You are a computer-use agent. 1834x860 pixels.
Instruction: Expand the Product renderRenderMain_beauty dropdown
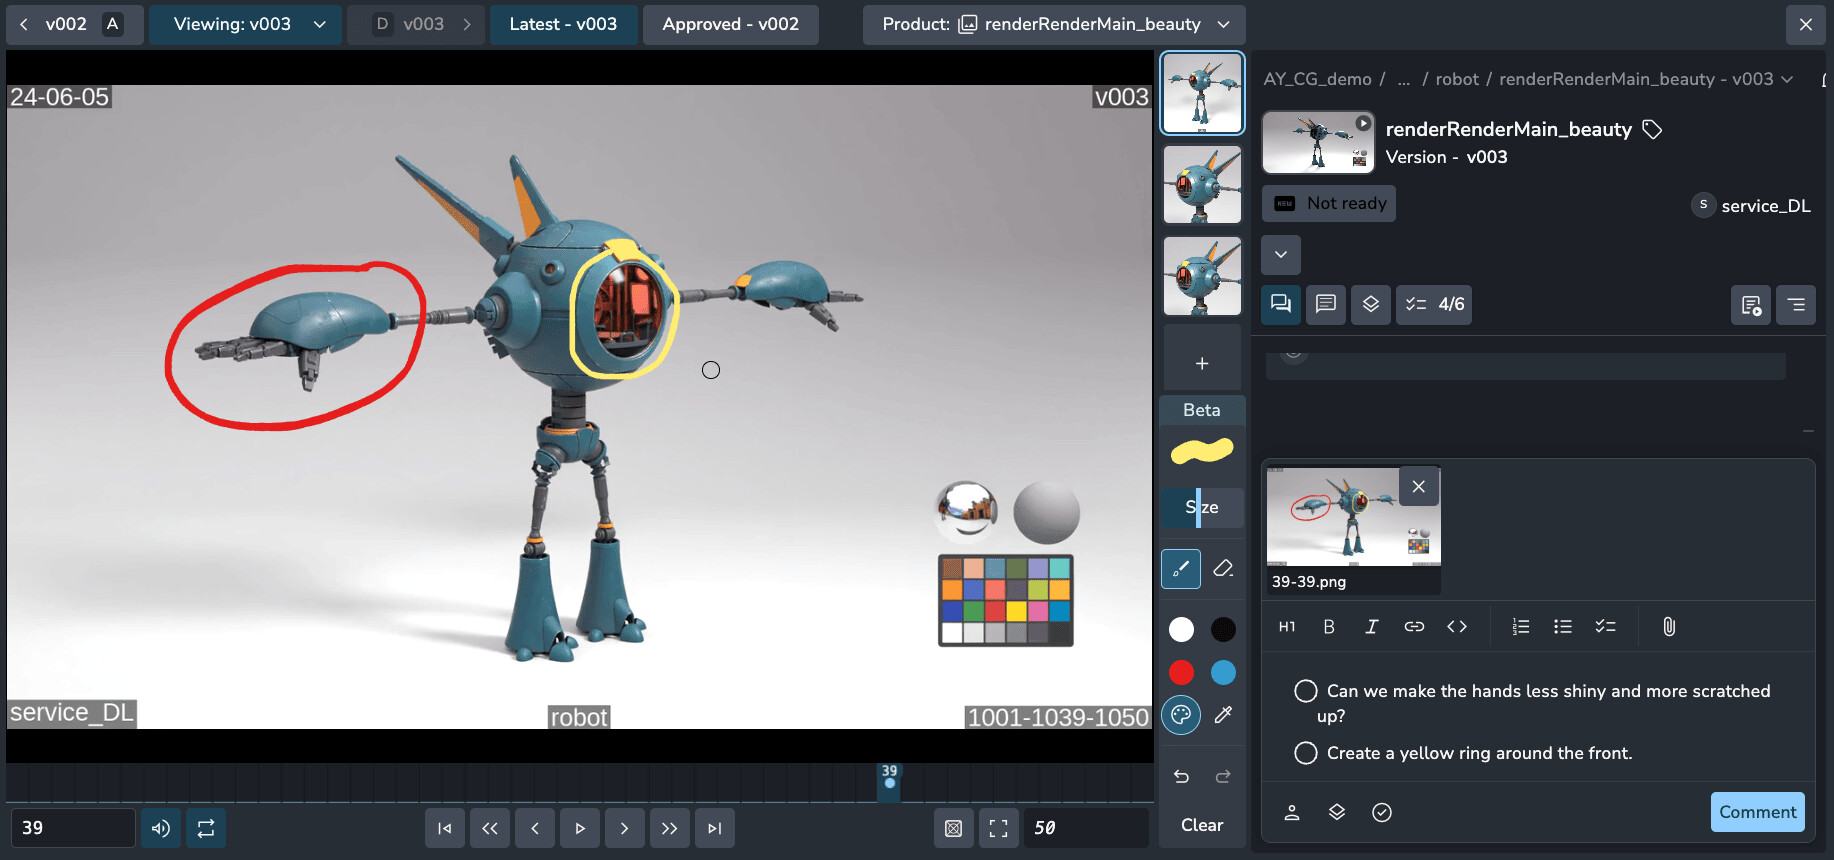[x=1054, y=24]
